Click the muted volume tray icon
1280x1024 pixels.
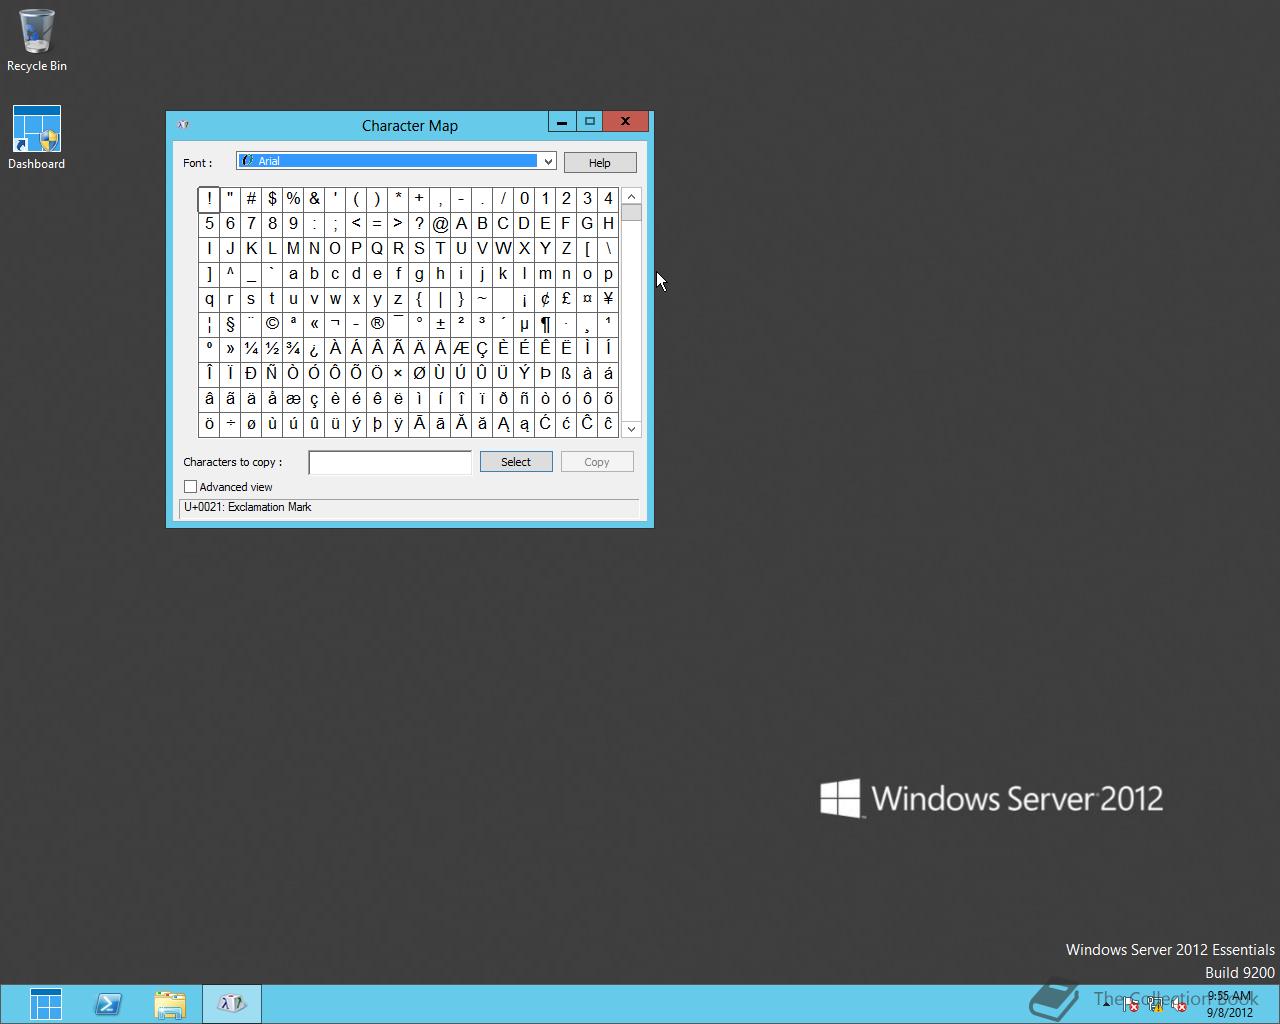[1179, 1005]
